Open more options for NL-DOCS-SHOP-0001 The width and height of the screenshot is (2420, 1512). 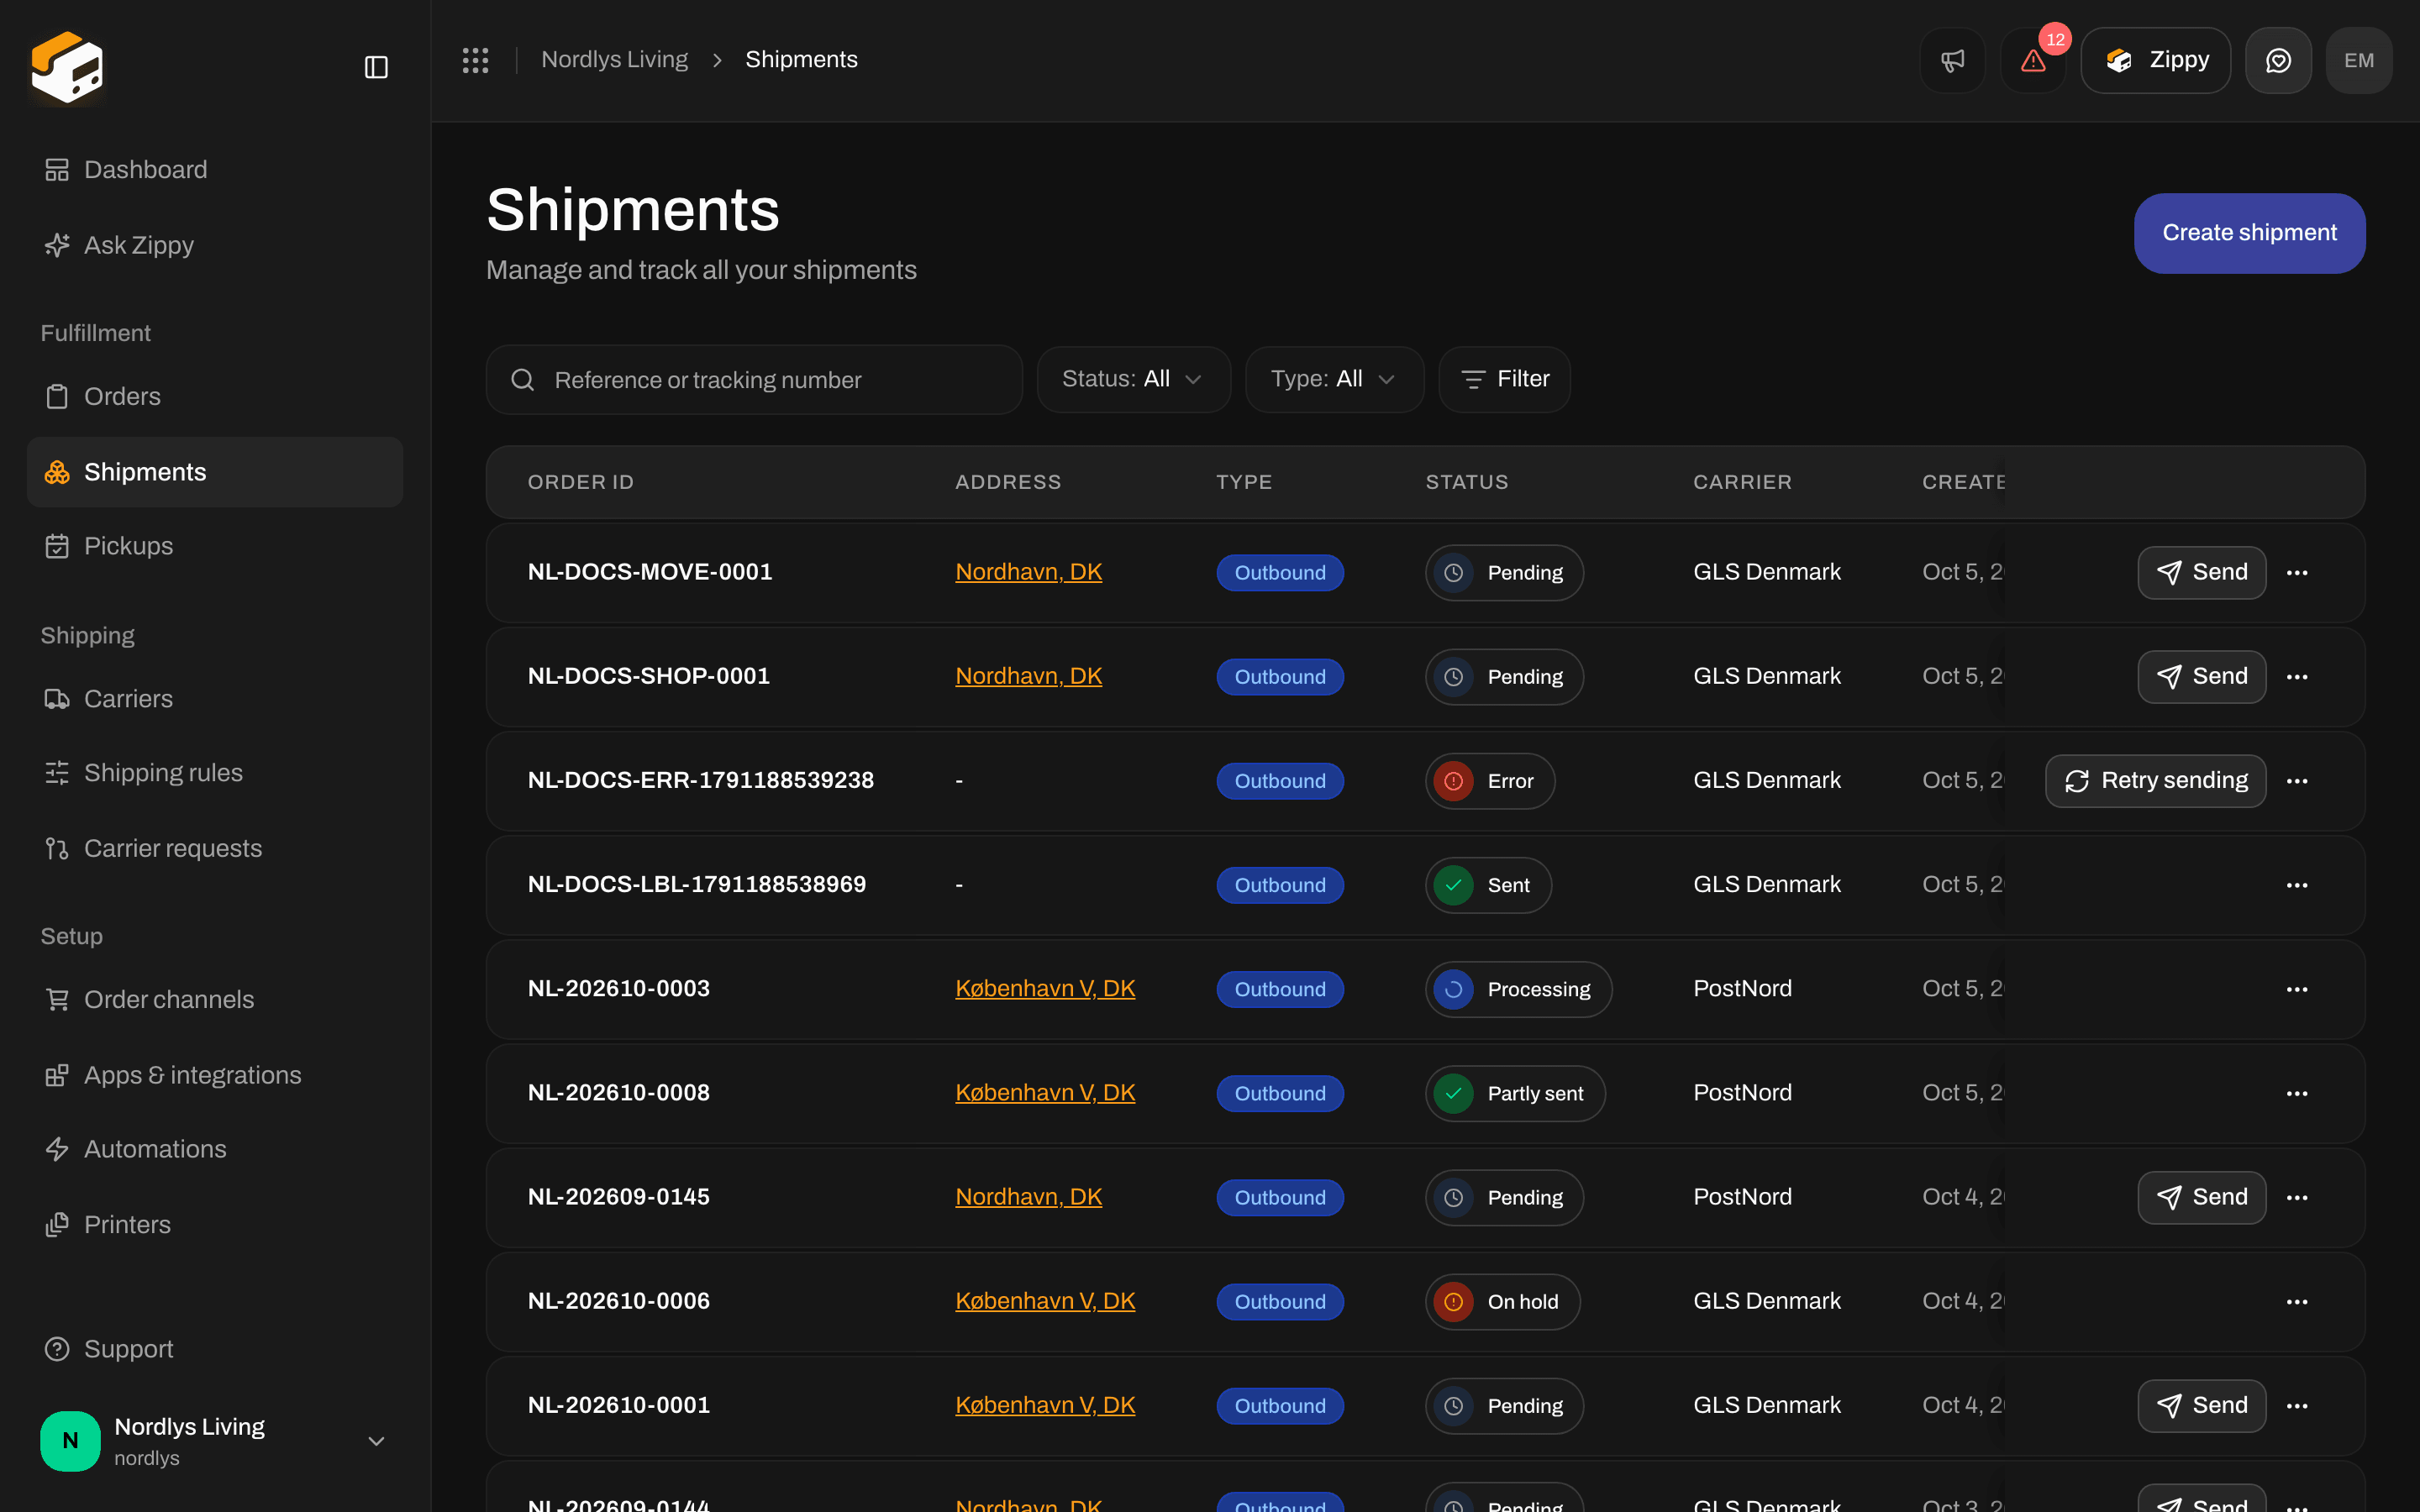coord(2297,677)
